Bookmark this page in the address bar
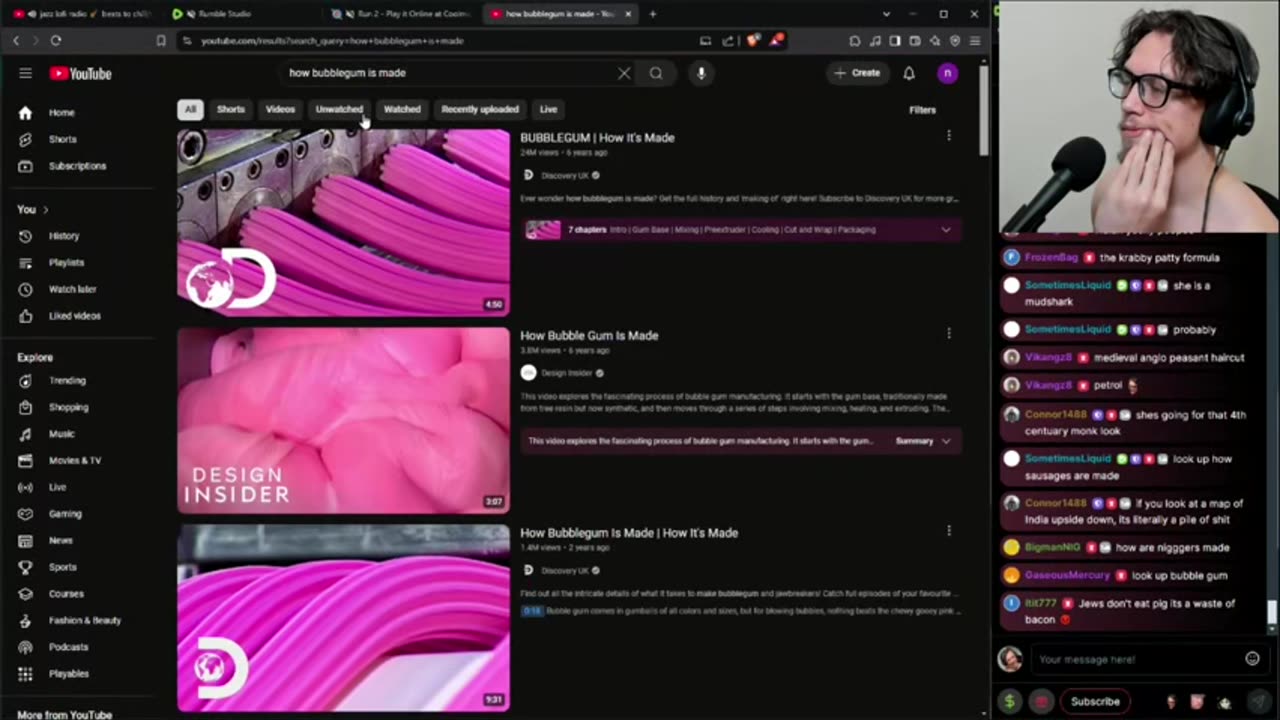The image size is (1280, 720). (x=161, y=41)
